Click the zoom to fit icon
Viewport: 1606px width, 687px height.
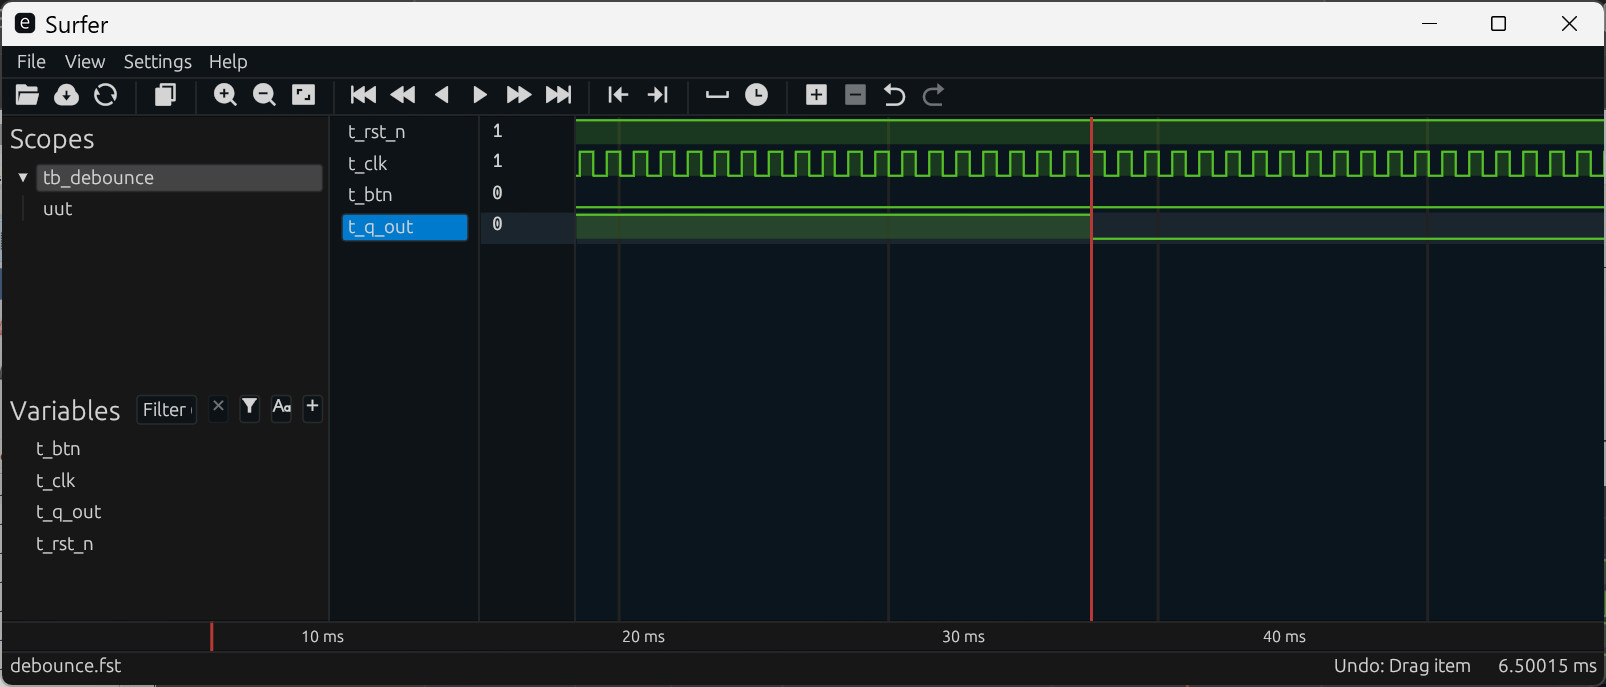(x=303, y=95)
